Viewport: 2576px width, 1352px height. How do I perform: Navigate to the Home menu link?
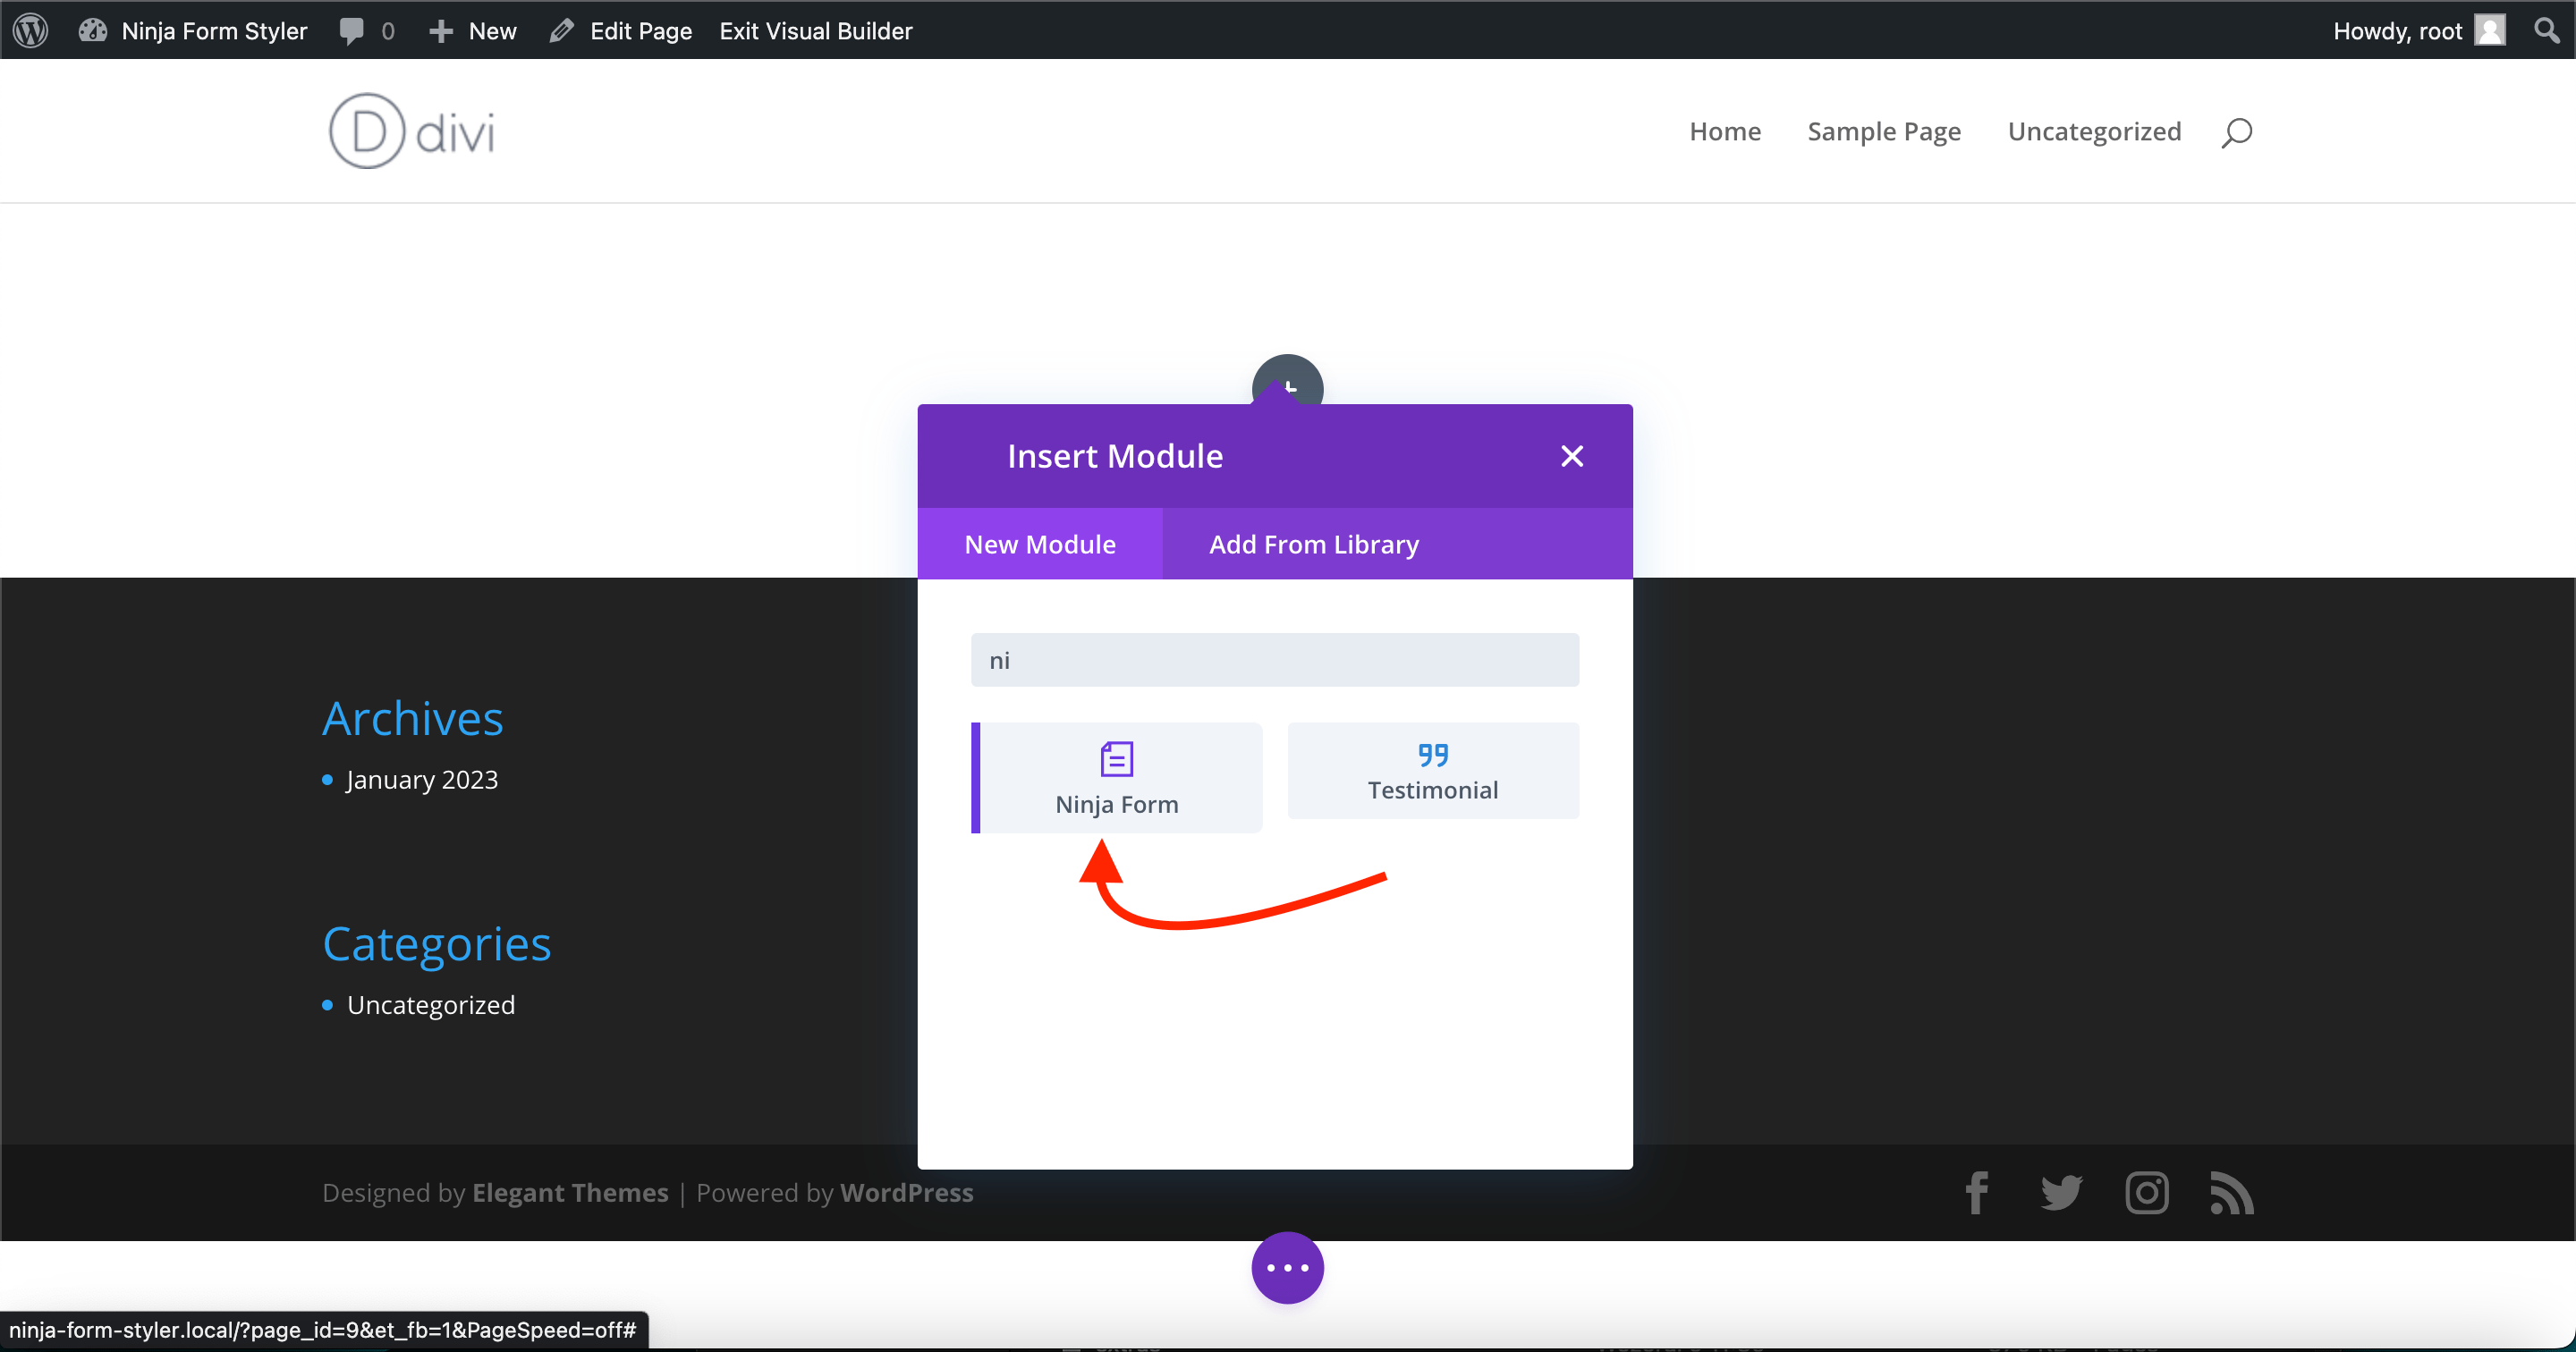coord(1725,131)
